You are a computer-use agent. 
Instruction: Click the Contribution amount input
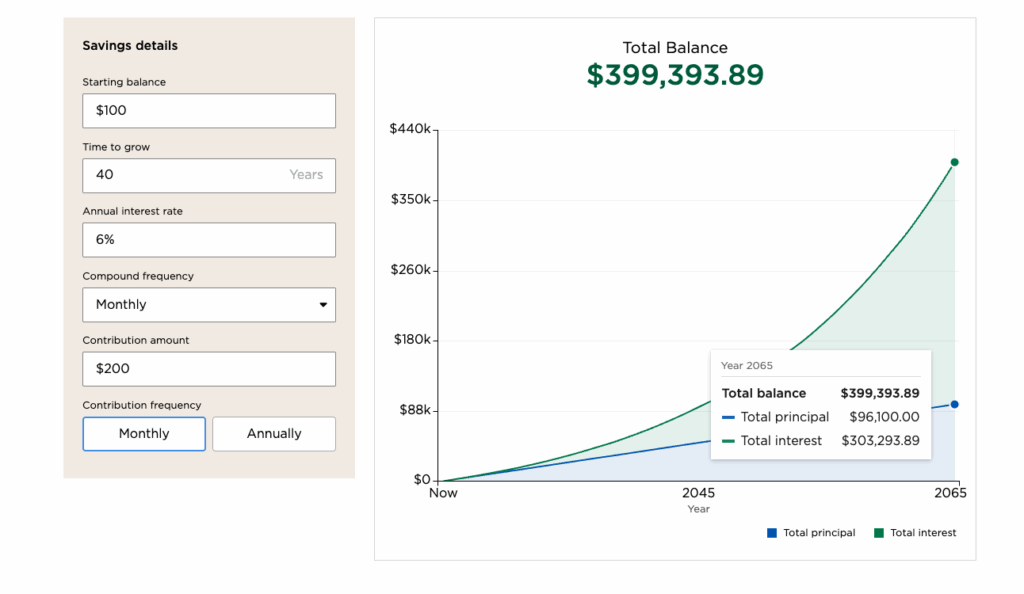pyautogui.click(x=208, y=369)
